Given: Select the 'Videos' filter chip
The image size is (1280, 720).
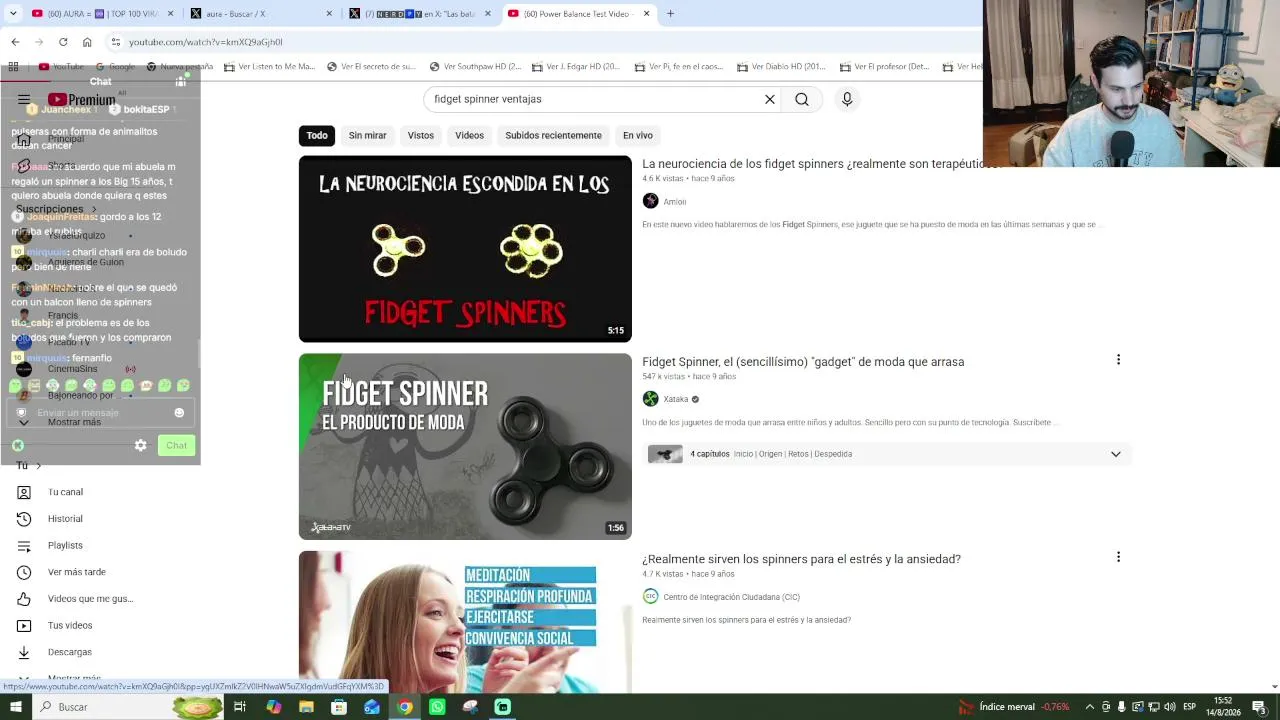Looking at the screenshot, I should pos(469,135).
